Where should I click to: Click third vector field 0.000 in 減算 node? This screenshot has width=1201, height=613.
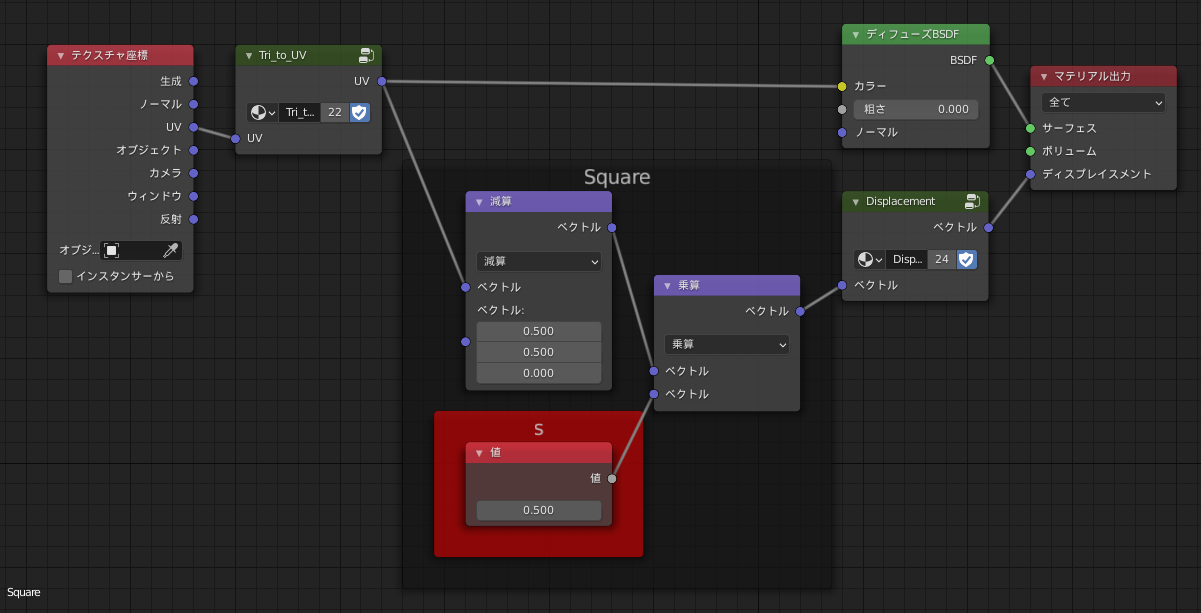click(x=539, y=373)
